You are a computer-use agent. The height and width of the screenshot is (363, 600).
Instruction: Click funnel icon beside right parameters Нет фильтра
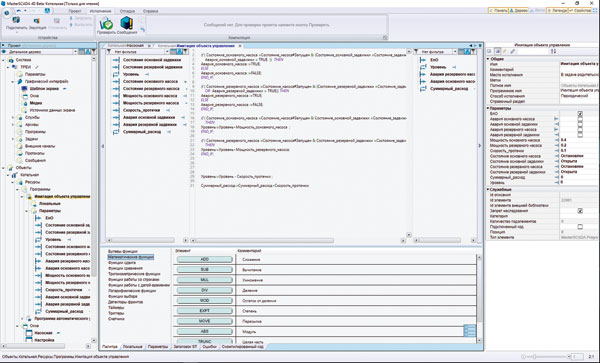click(x=416, y=52)
